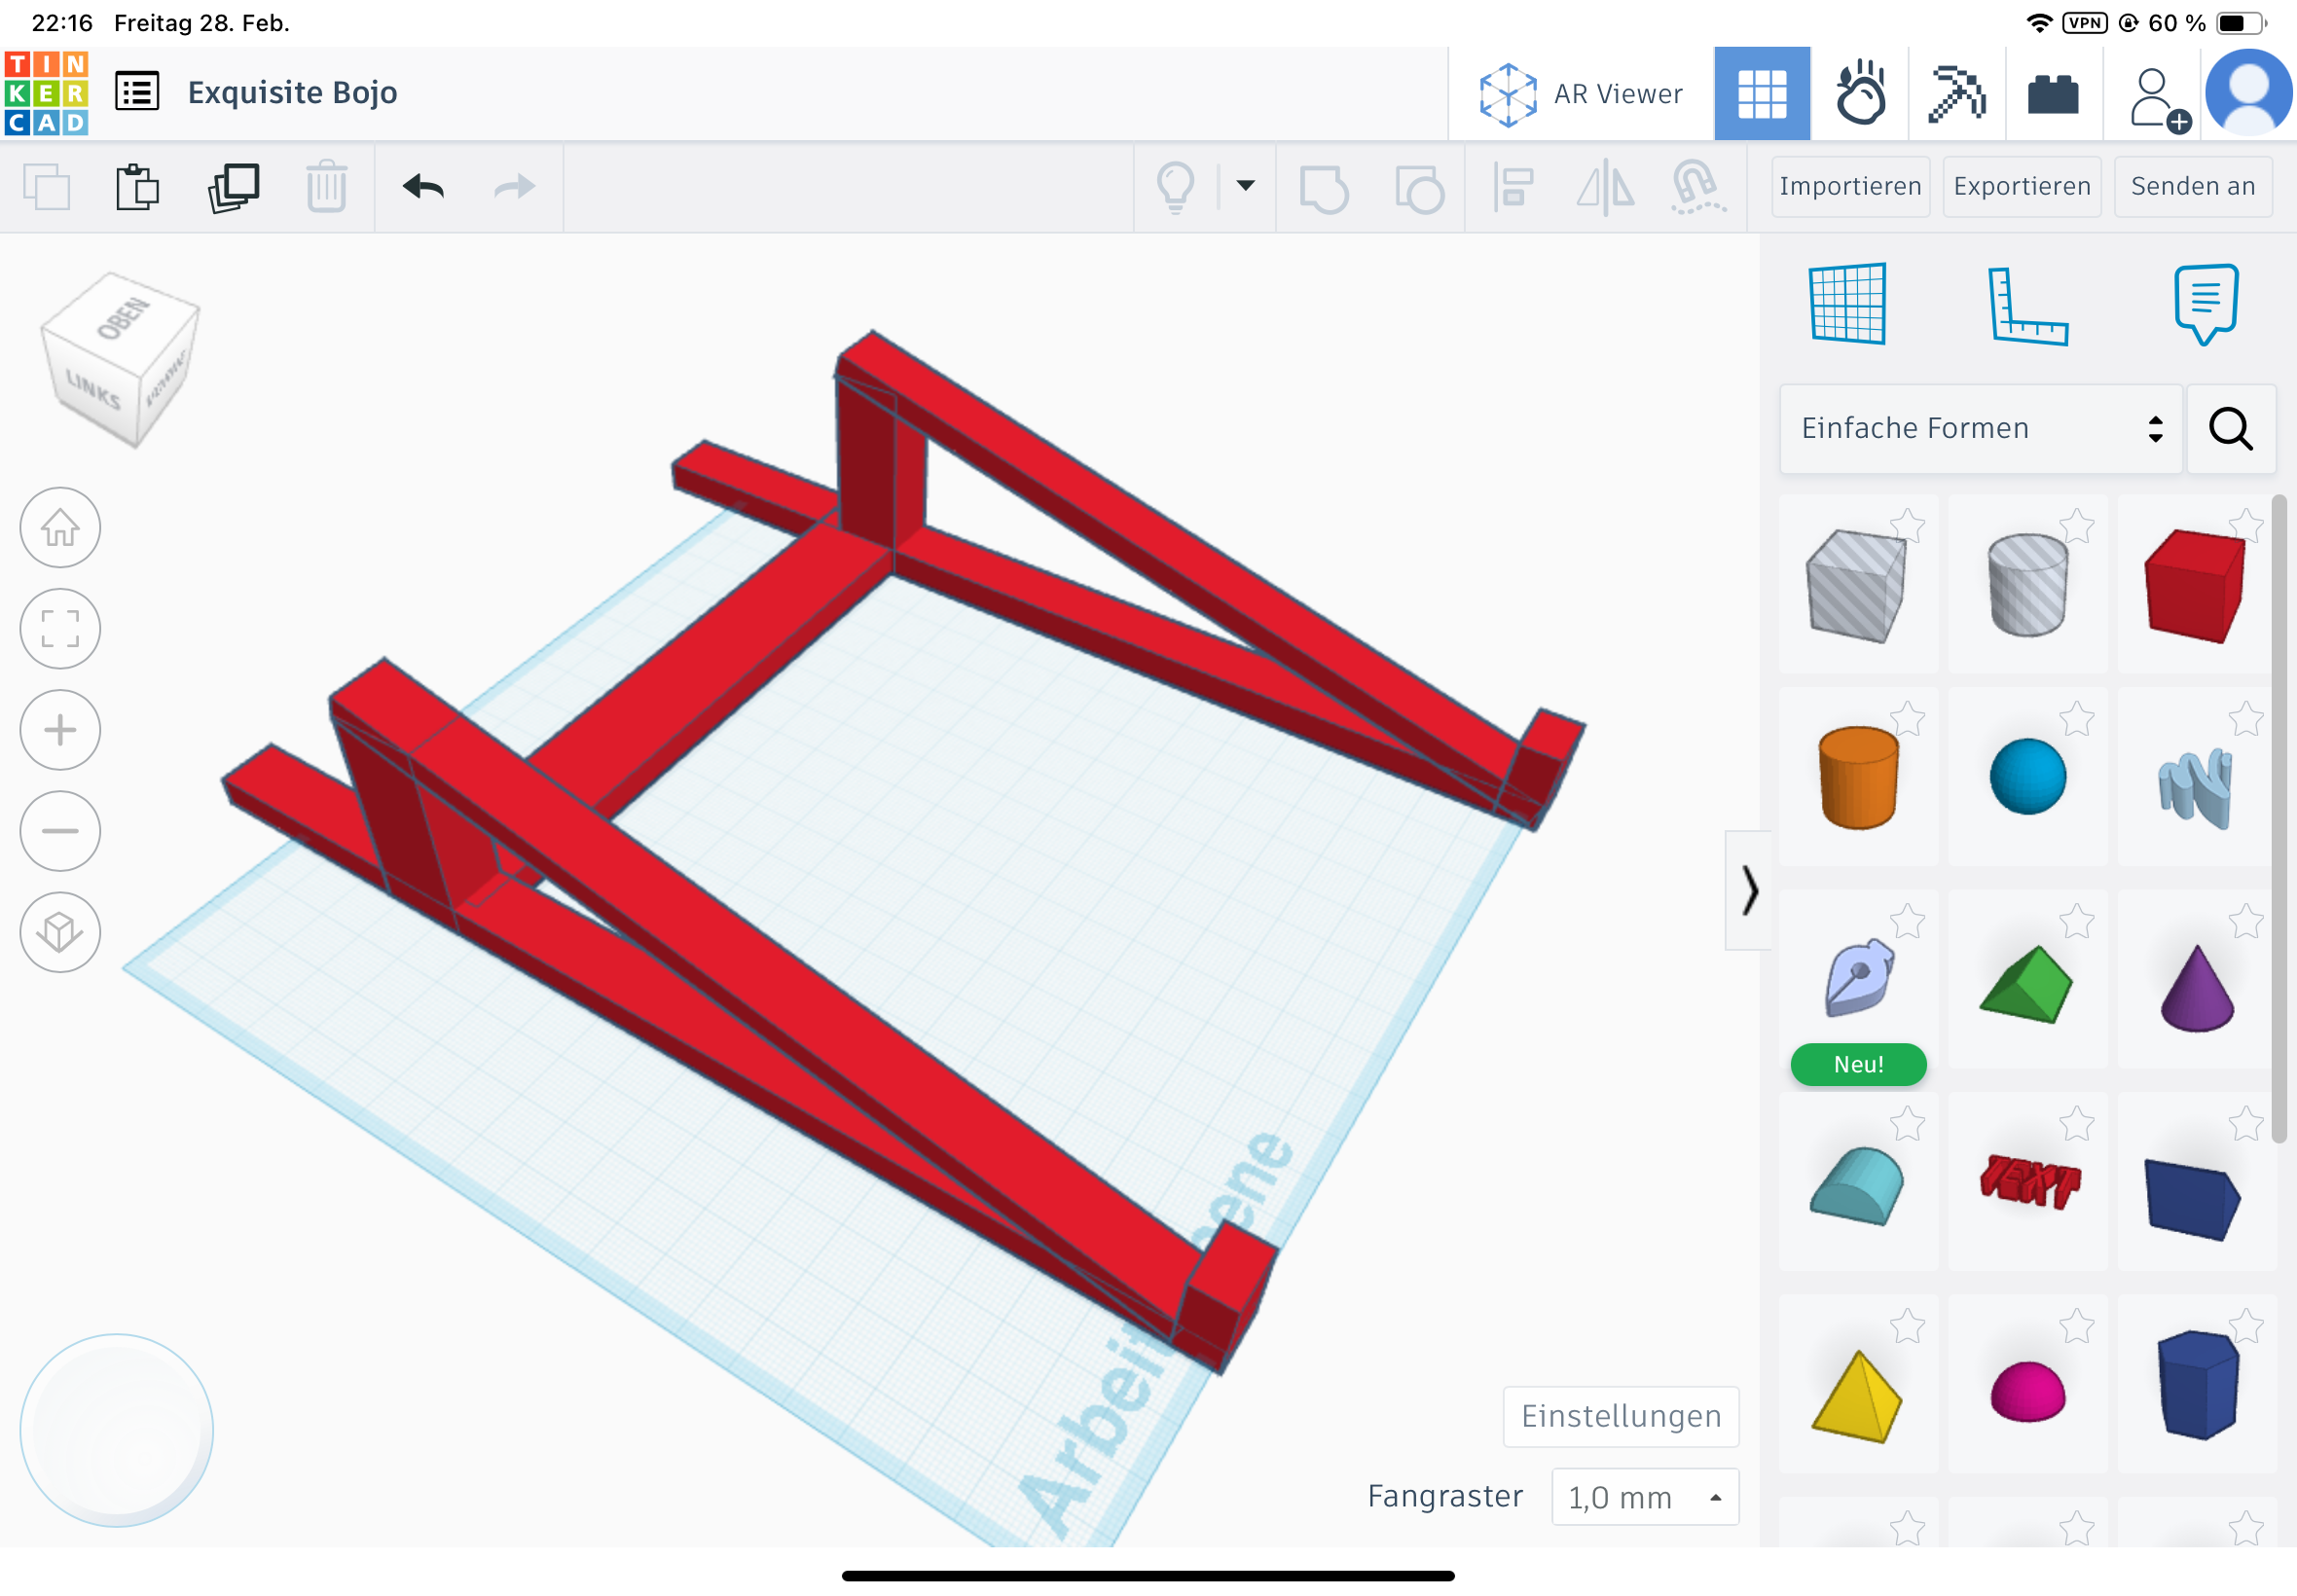Favorite the blue Sphere with its star
Image resolution: width=2297 pixels, height=1596 pixels.
pyautogui.click(x=2077, y=718)
